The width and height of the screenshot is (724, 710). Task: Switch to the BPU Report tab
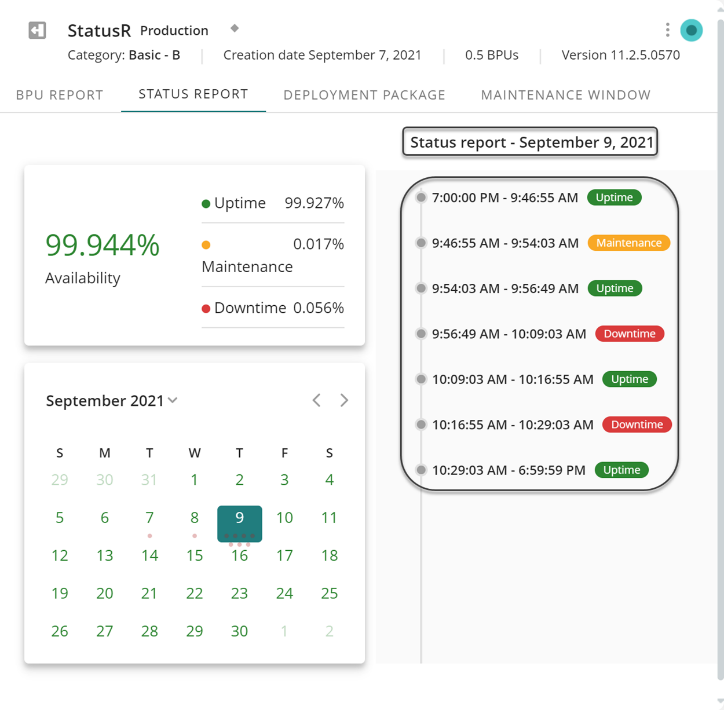tap(59, 95)
